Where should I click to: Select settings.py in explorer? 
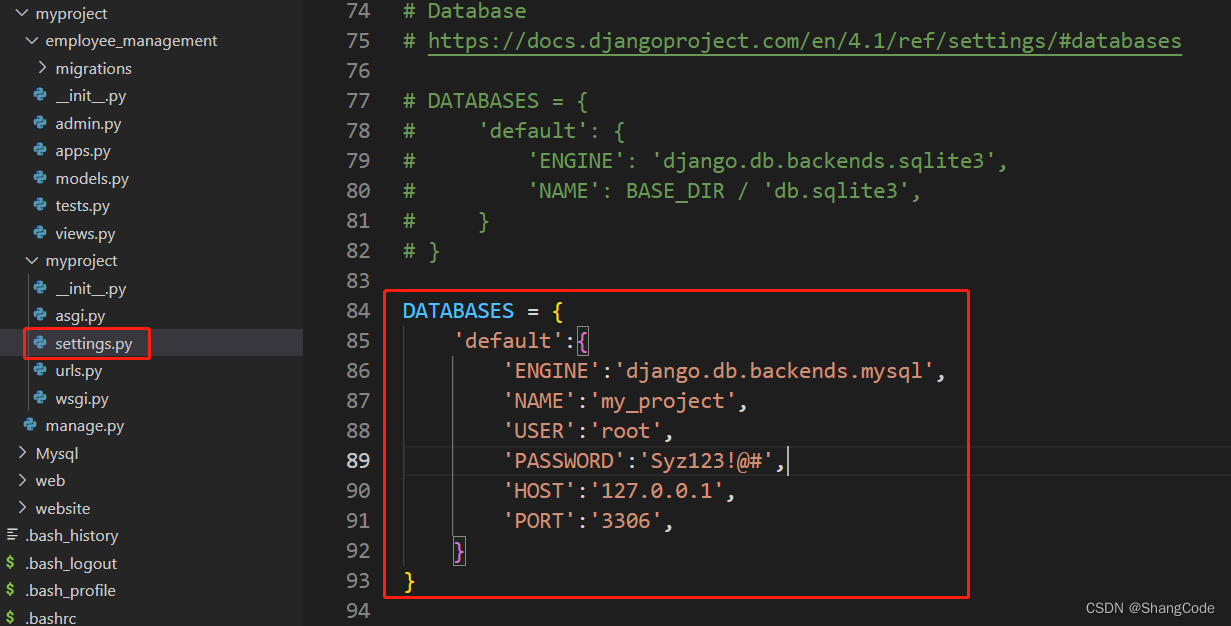93,343
